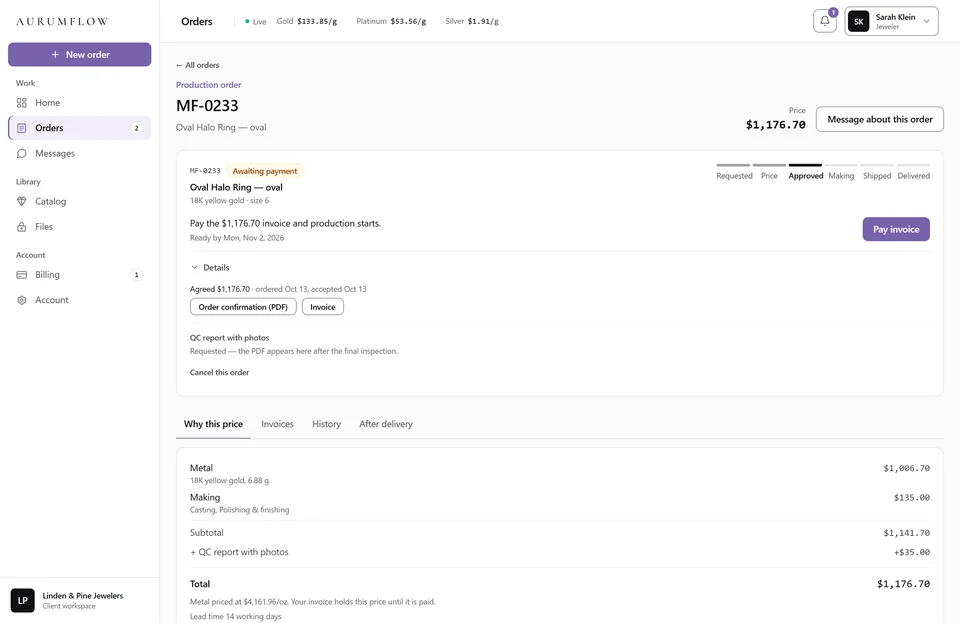960x623 pixels.
Task: Collapse the Details section
Action: 210,267
